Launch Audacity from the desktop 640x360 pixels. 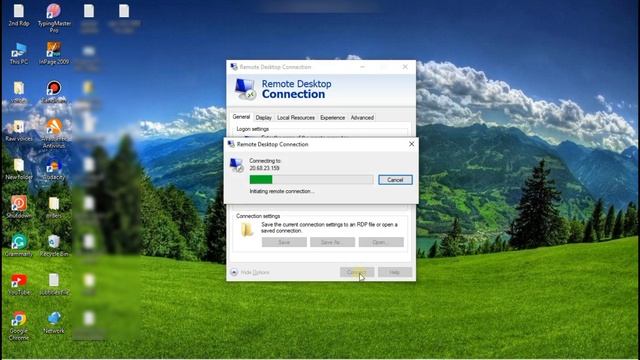click(x=54, y=169)
